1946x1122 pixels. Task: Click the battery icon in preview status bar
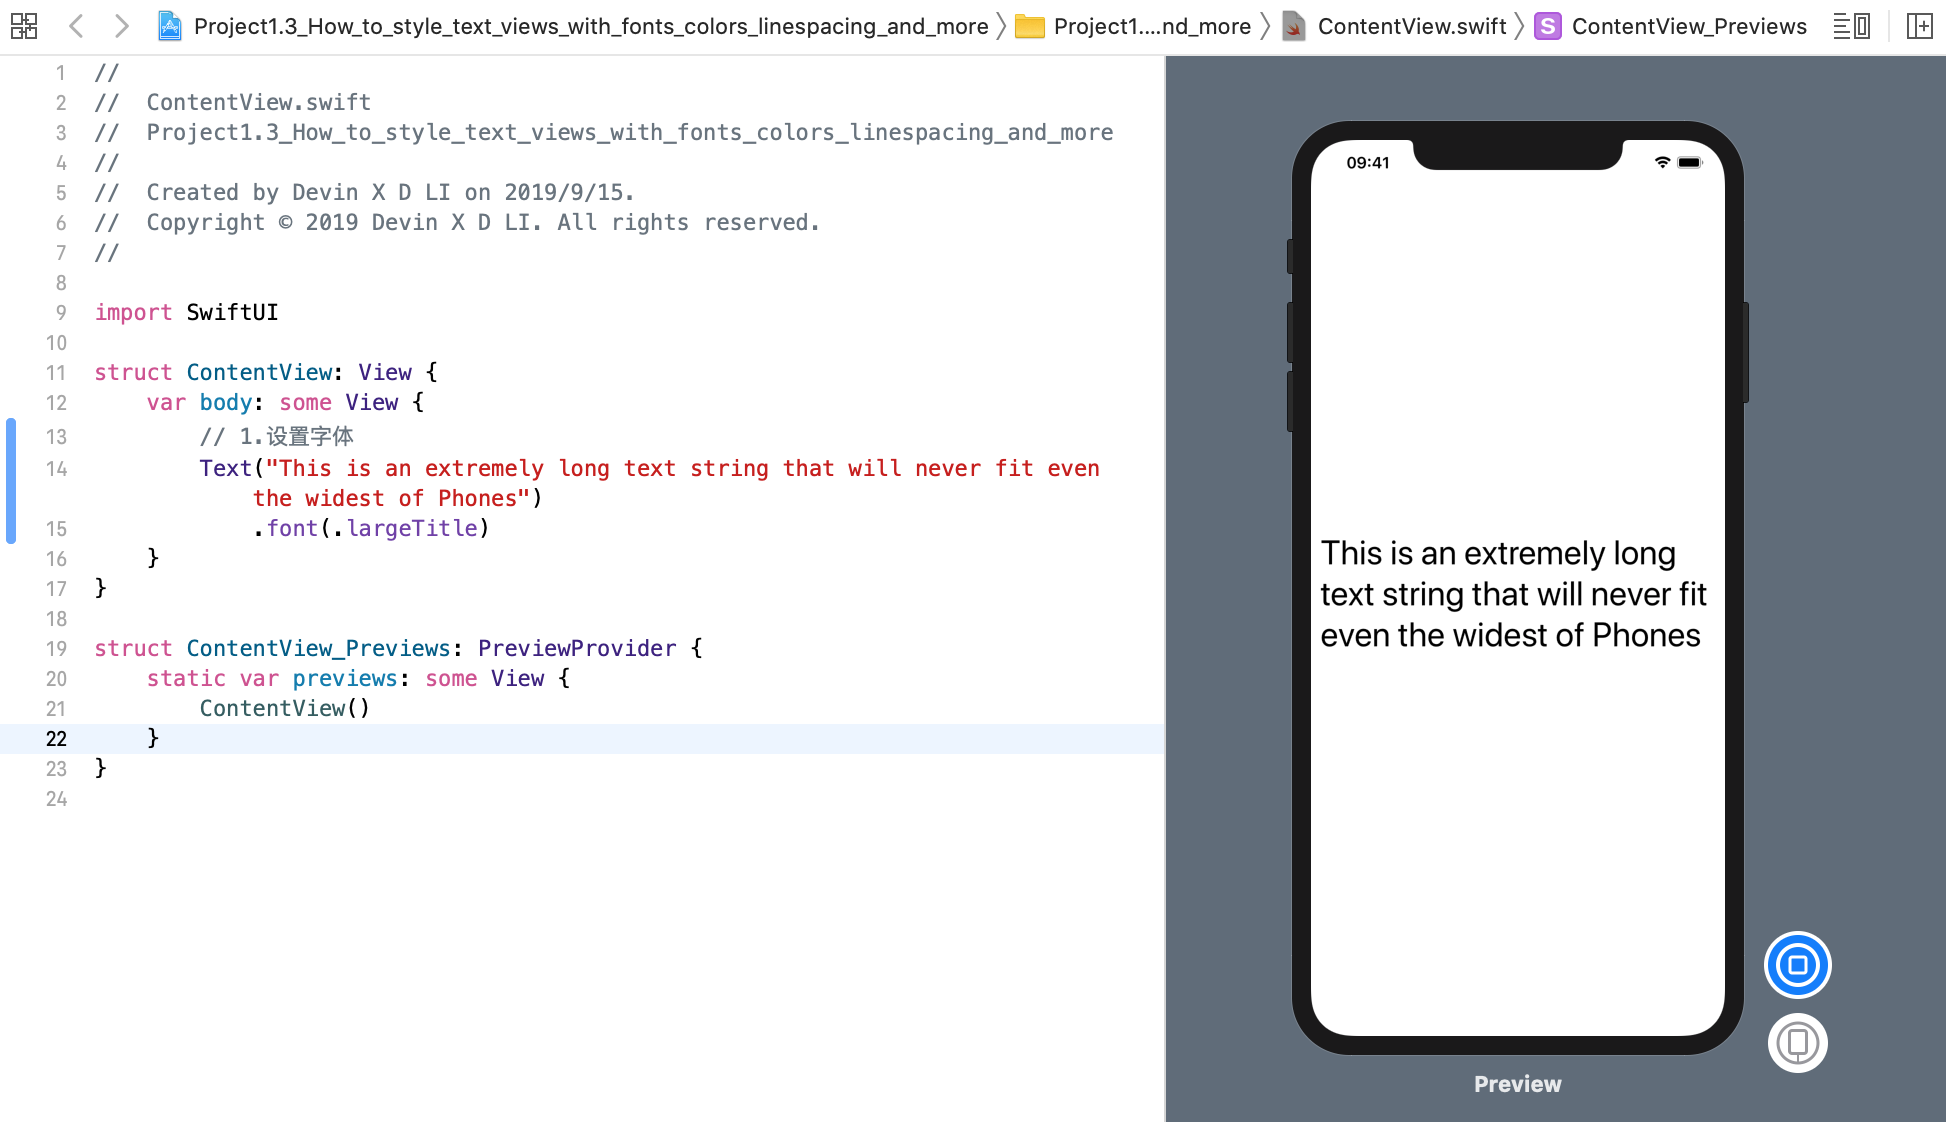pyautogui.click(x=1690, y=162)
